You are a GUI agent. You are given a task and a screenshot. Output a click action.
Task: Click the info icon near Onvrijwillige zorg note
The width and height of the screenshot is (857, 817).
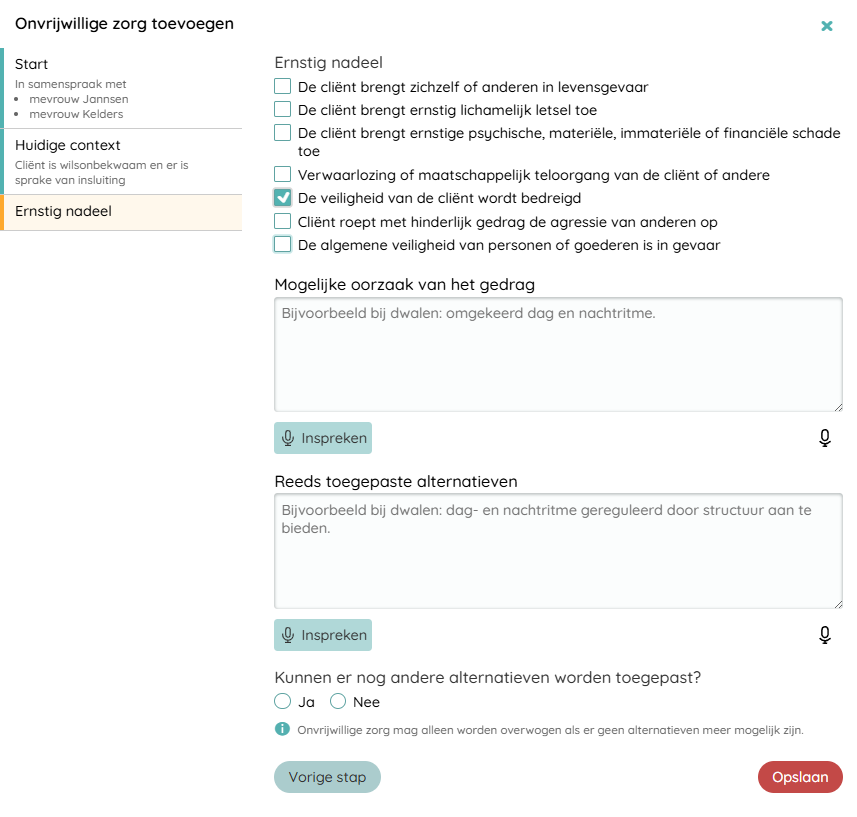[x=282, y=729]
